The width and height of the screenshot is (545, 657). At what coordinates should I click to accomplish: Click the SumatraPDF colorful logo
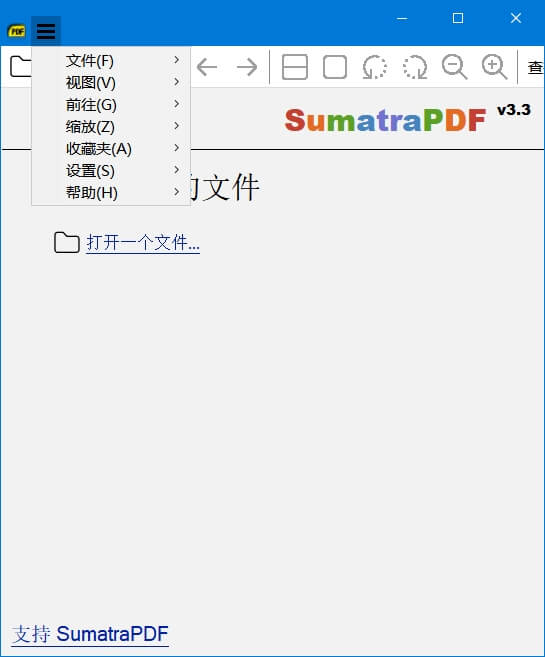pos(385,120)
